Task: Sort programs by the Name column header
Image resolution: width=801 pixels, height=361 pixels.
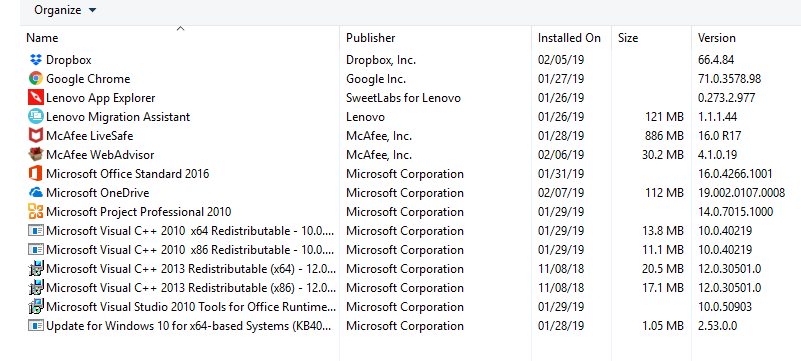Action: click(x=182, y=38)
